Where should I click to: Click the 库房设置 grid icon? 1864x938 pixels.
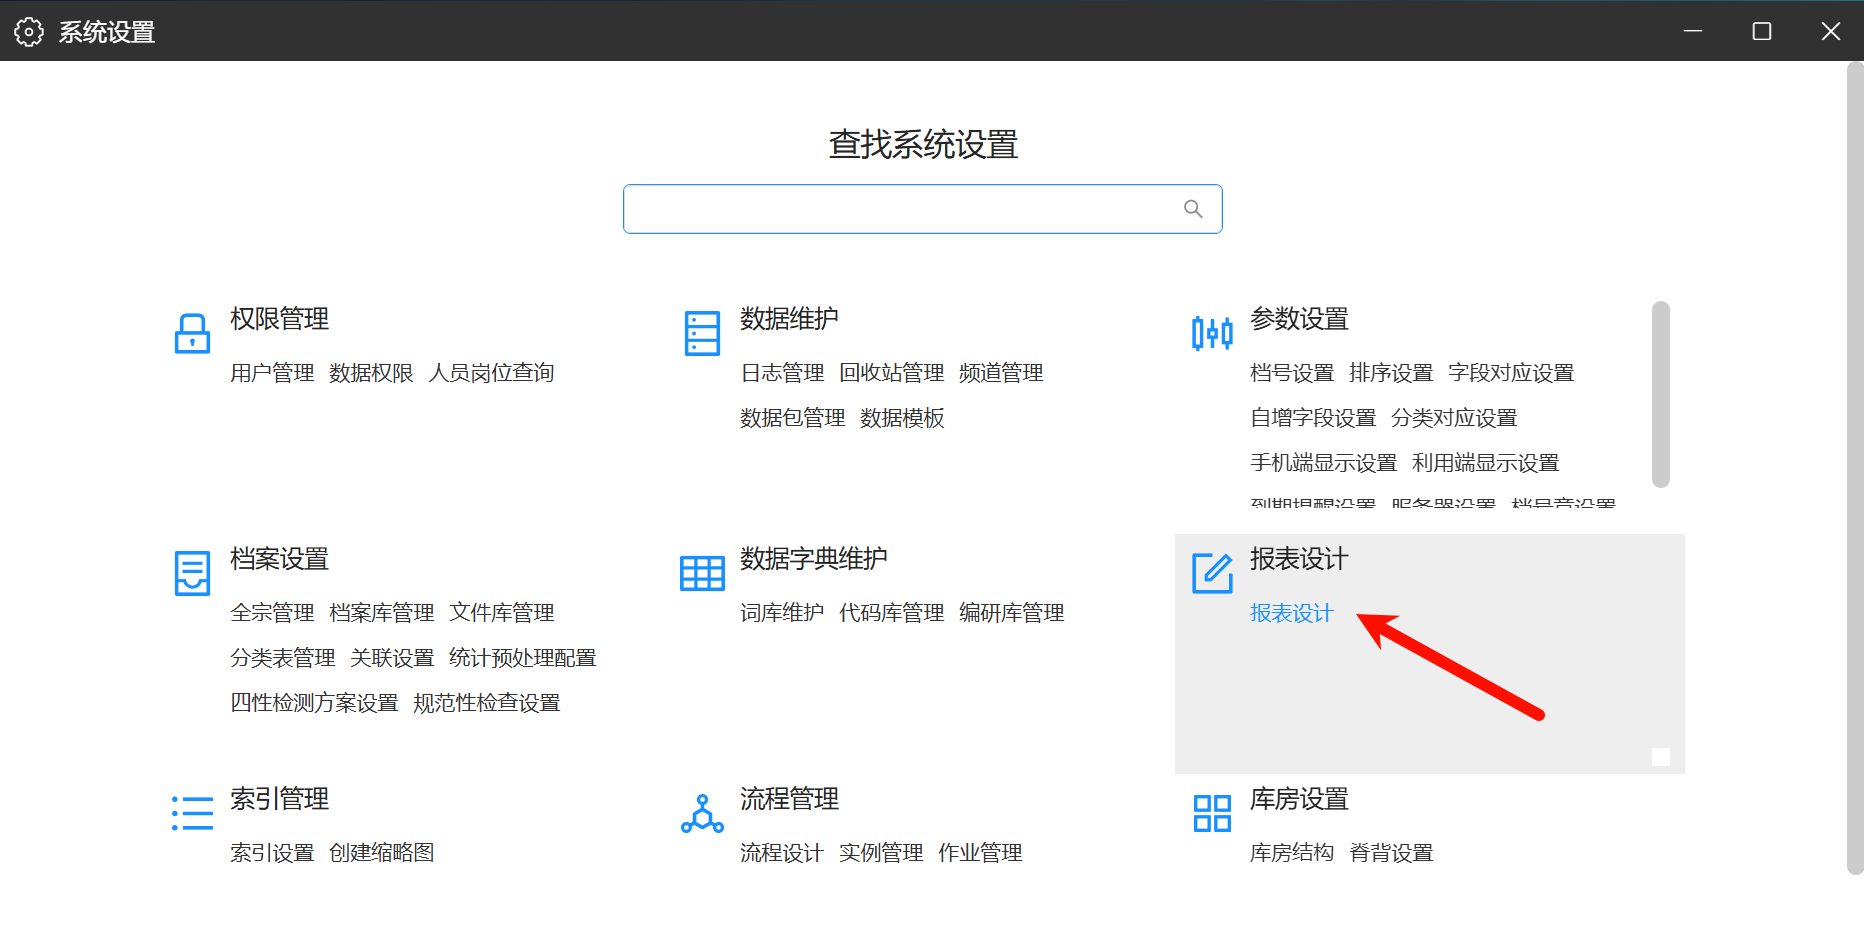1212,813
